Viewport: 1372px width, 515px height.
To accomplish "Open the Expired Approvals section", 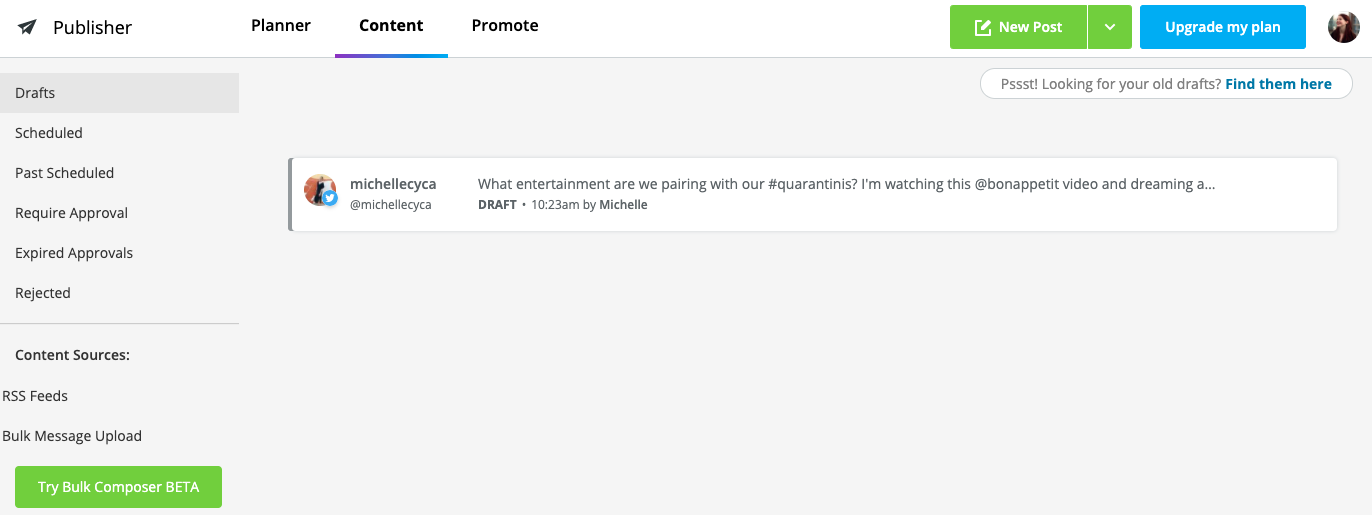I will click(x=74, y=253).
